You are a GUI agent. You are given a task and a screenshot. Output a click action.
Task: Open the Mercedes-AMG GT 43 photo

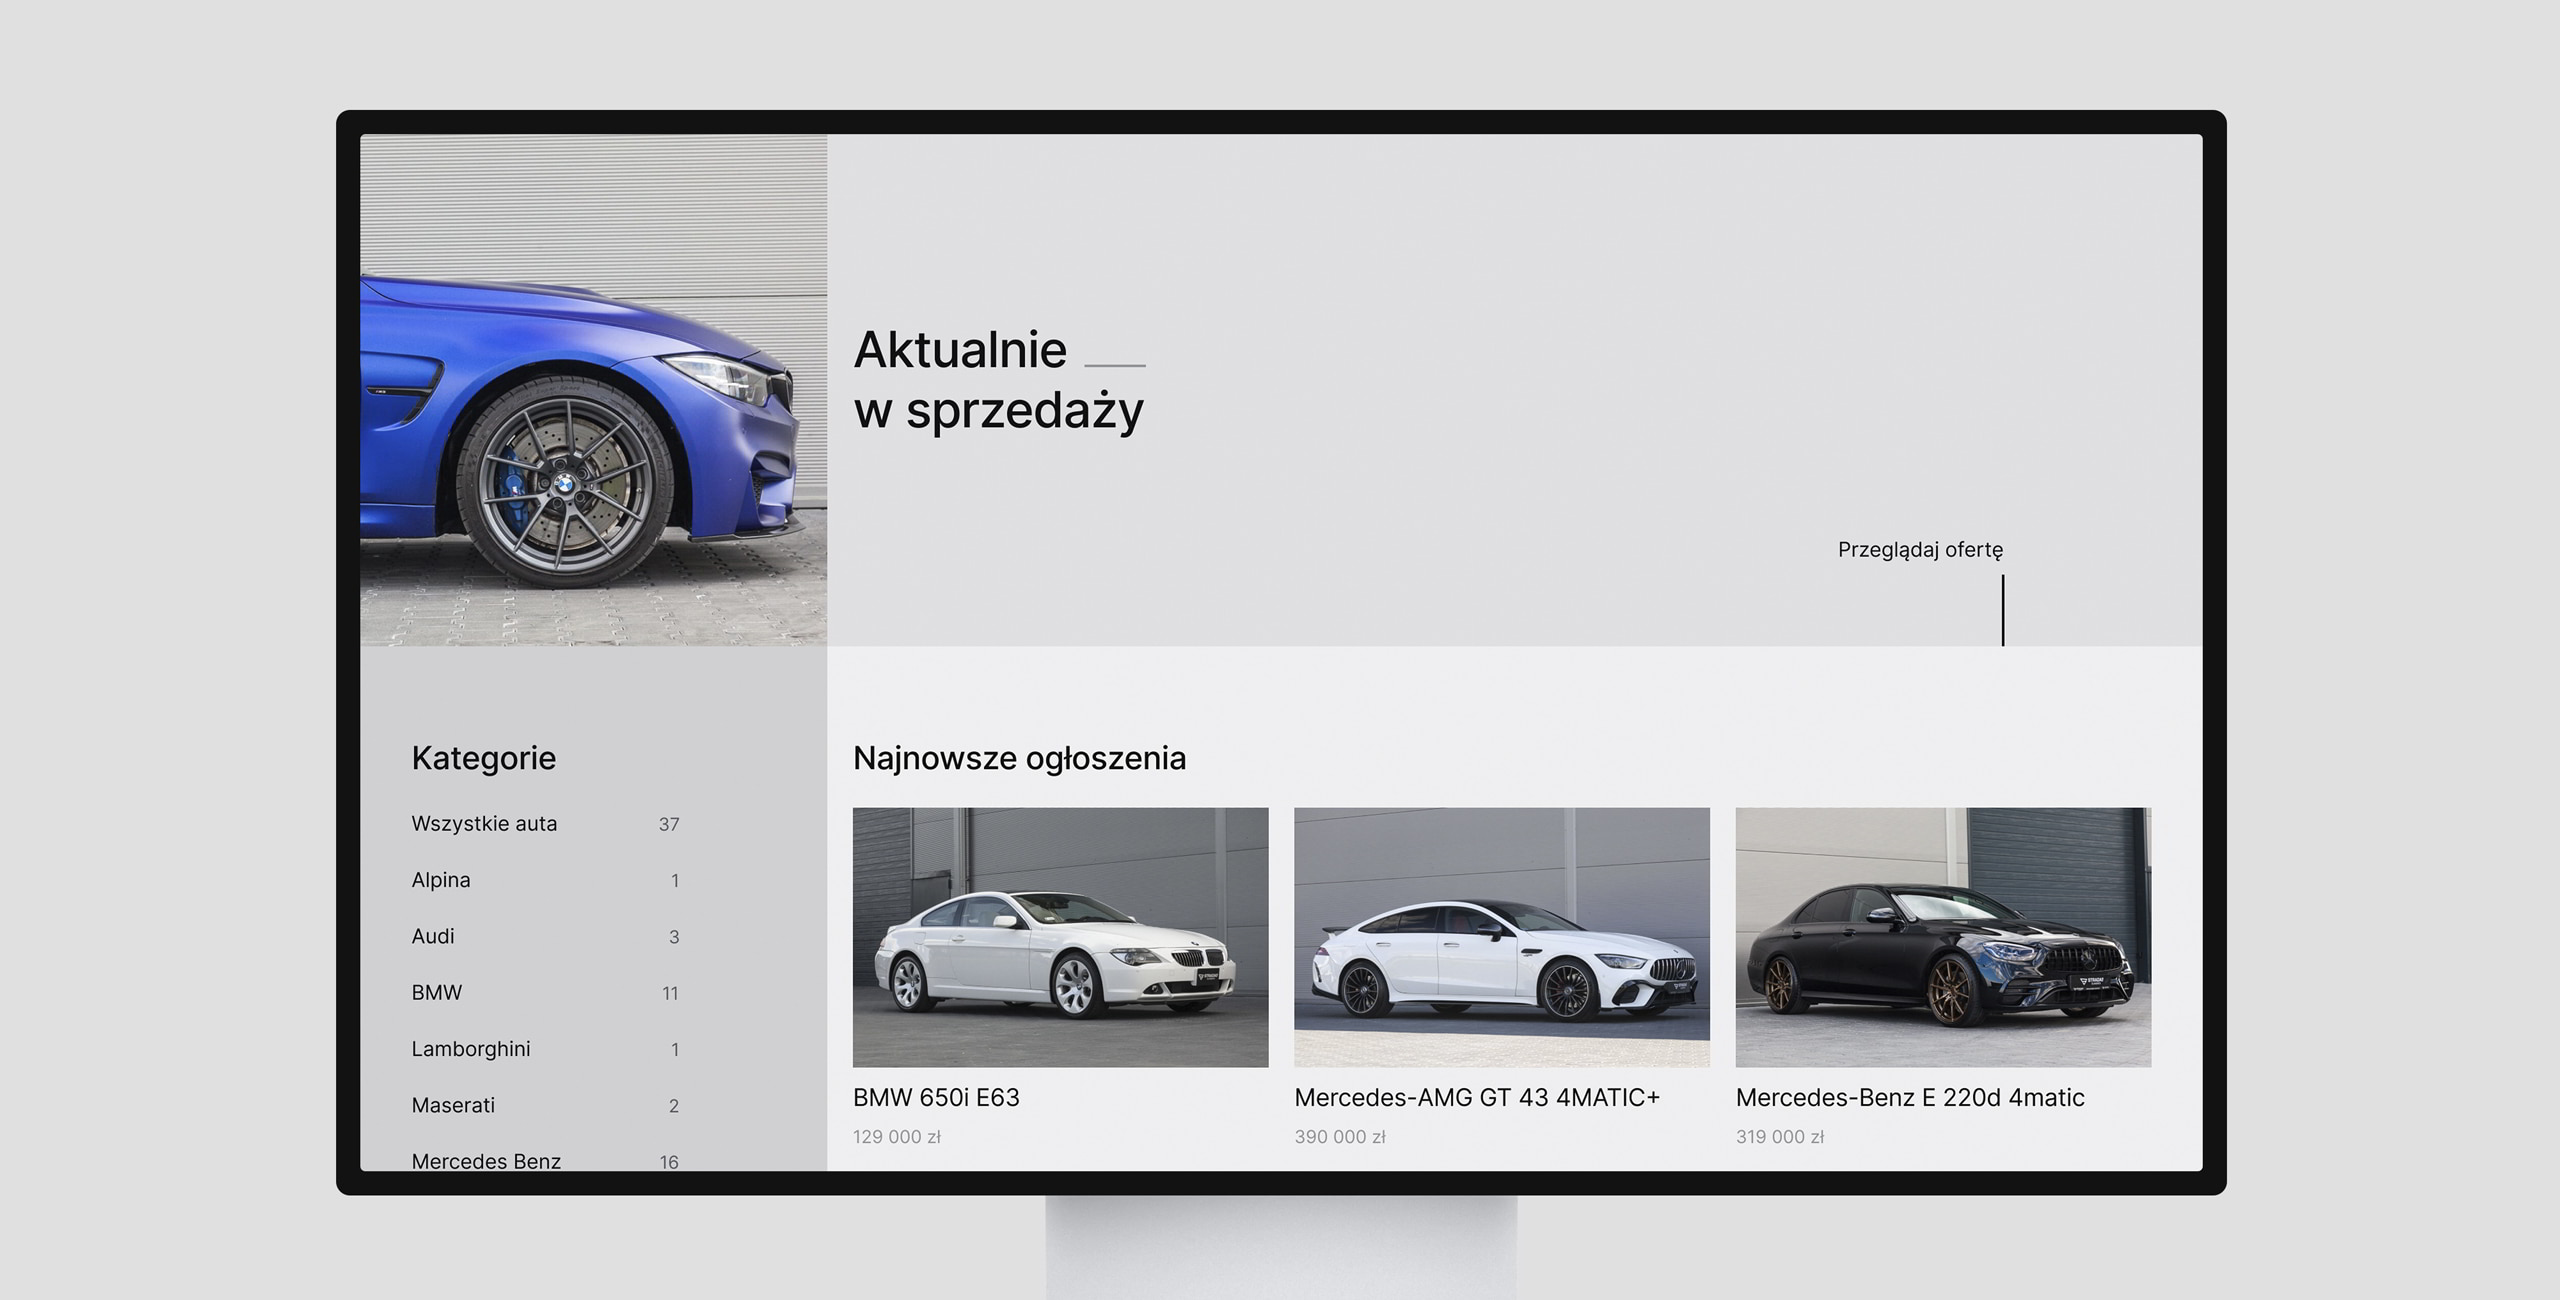pyautogui.click(x=1501, y=937)
